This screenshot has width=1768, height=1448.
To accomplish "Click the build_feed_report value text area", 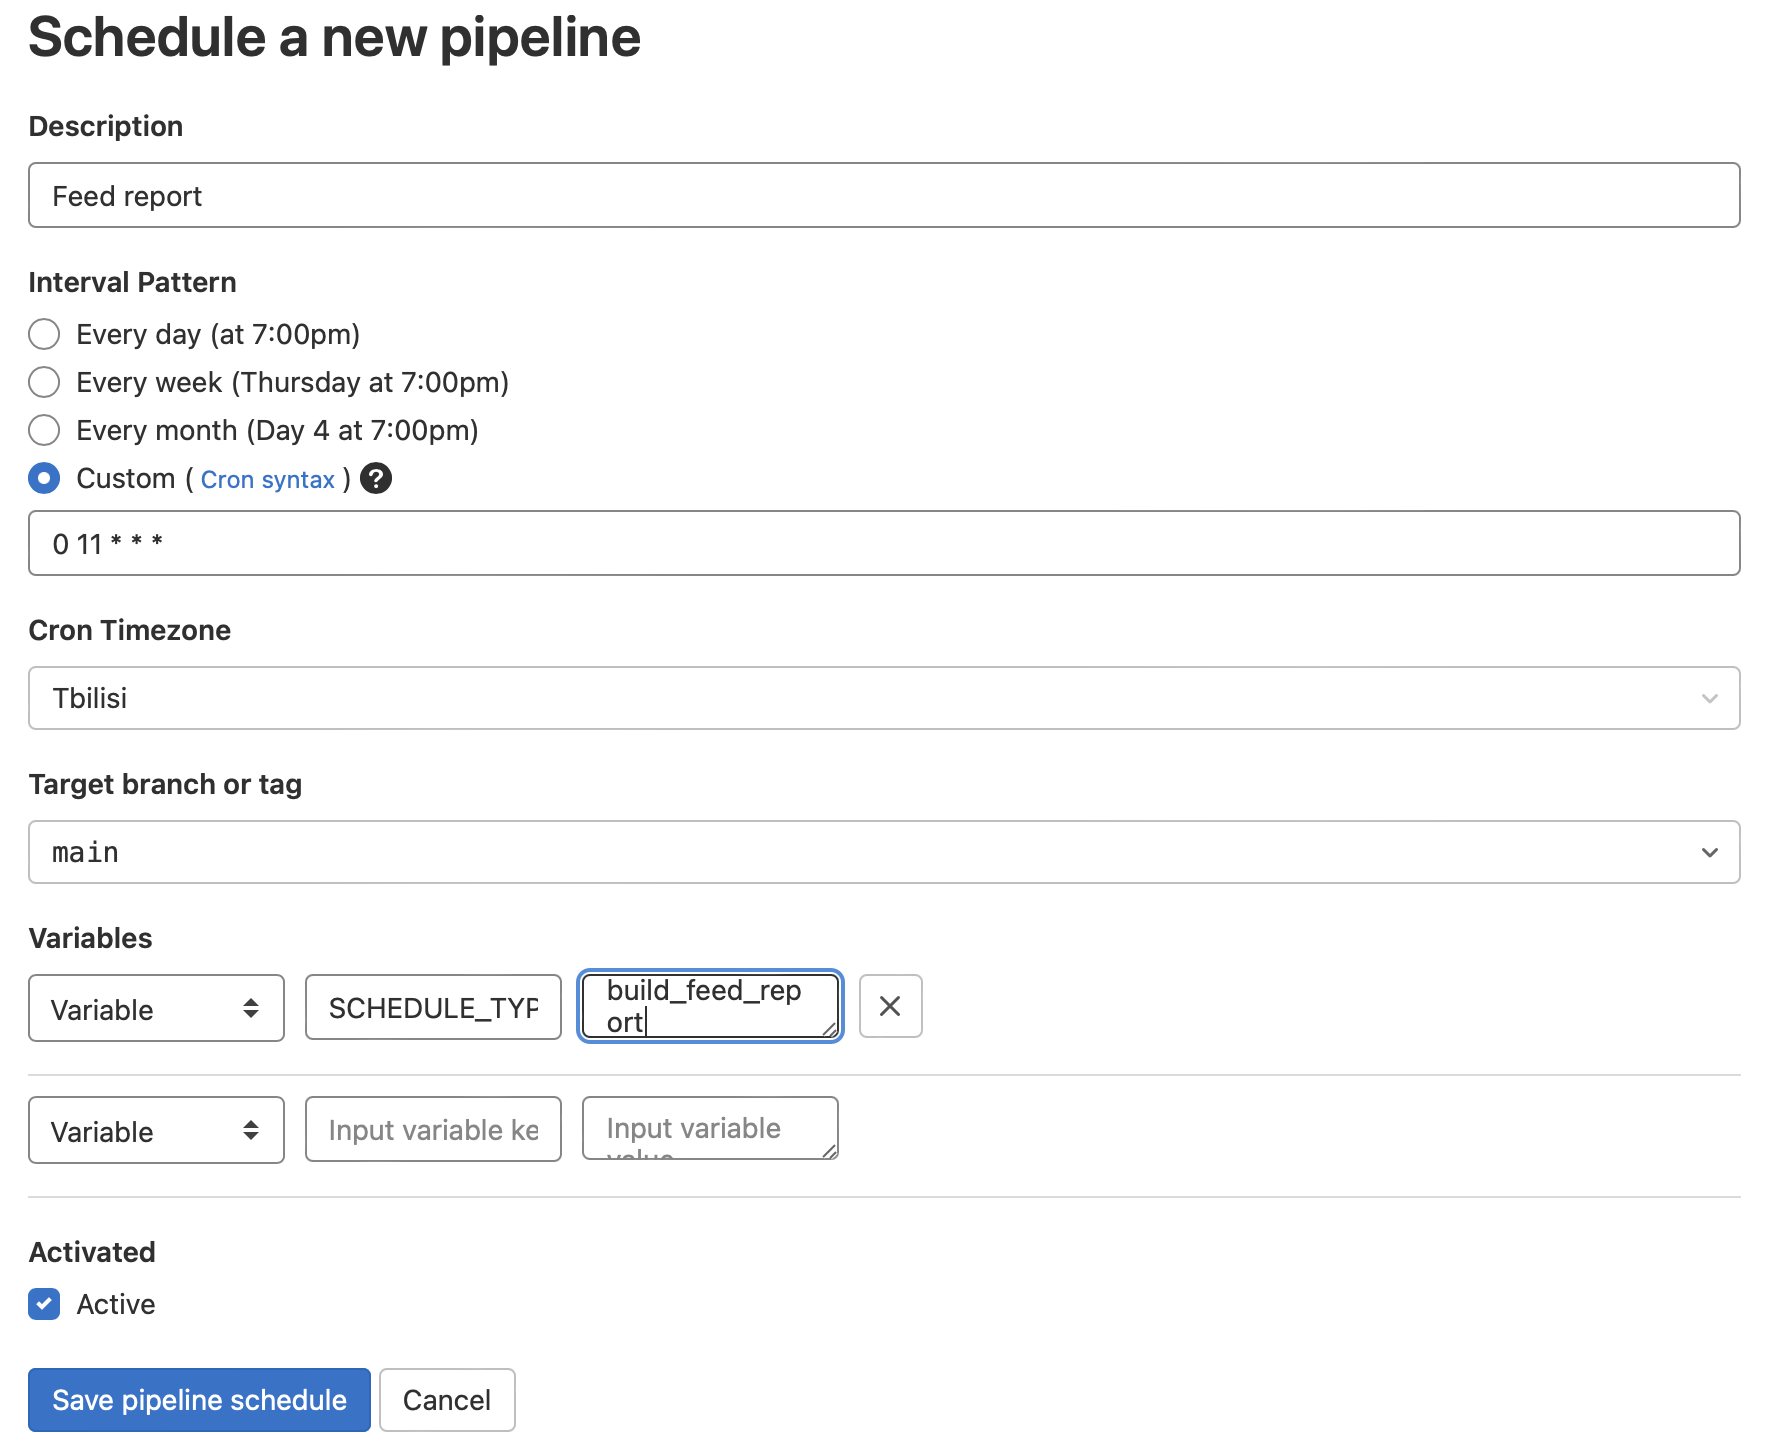I will tap(710, 1006).
